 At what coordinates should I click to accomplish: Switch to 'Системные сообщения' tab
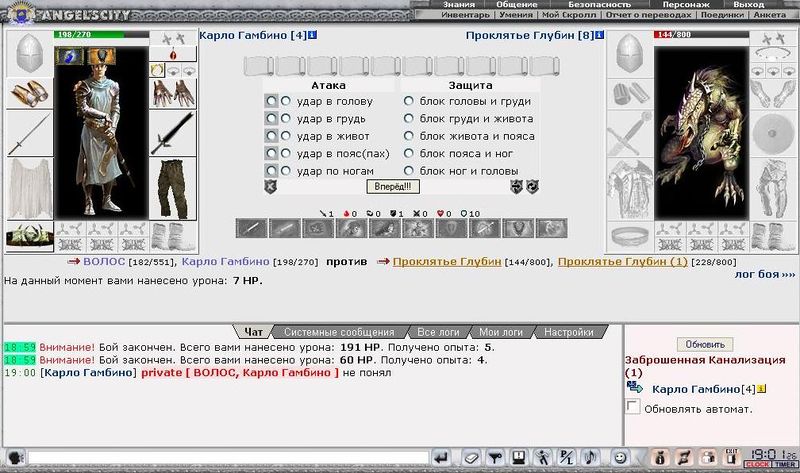pyautogui.click(x=339, y=331)
